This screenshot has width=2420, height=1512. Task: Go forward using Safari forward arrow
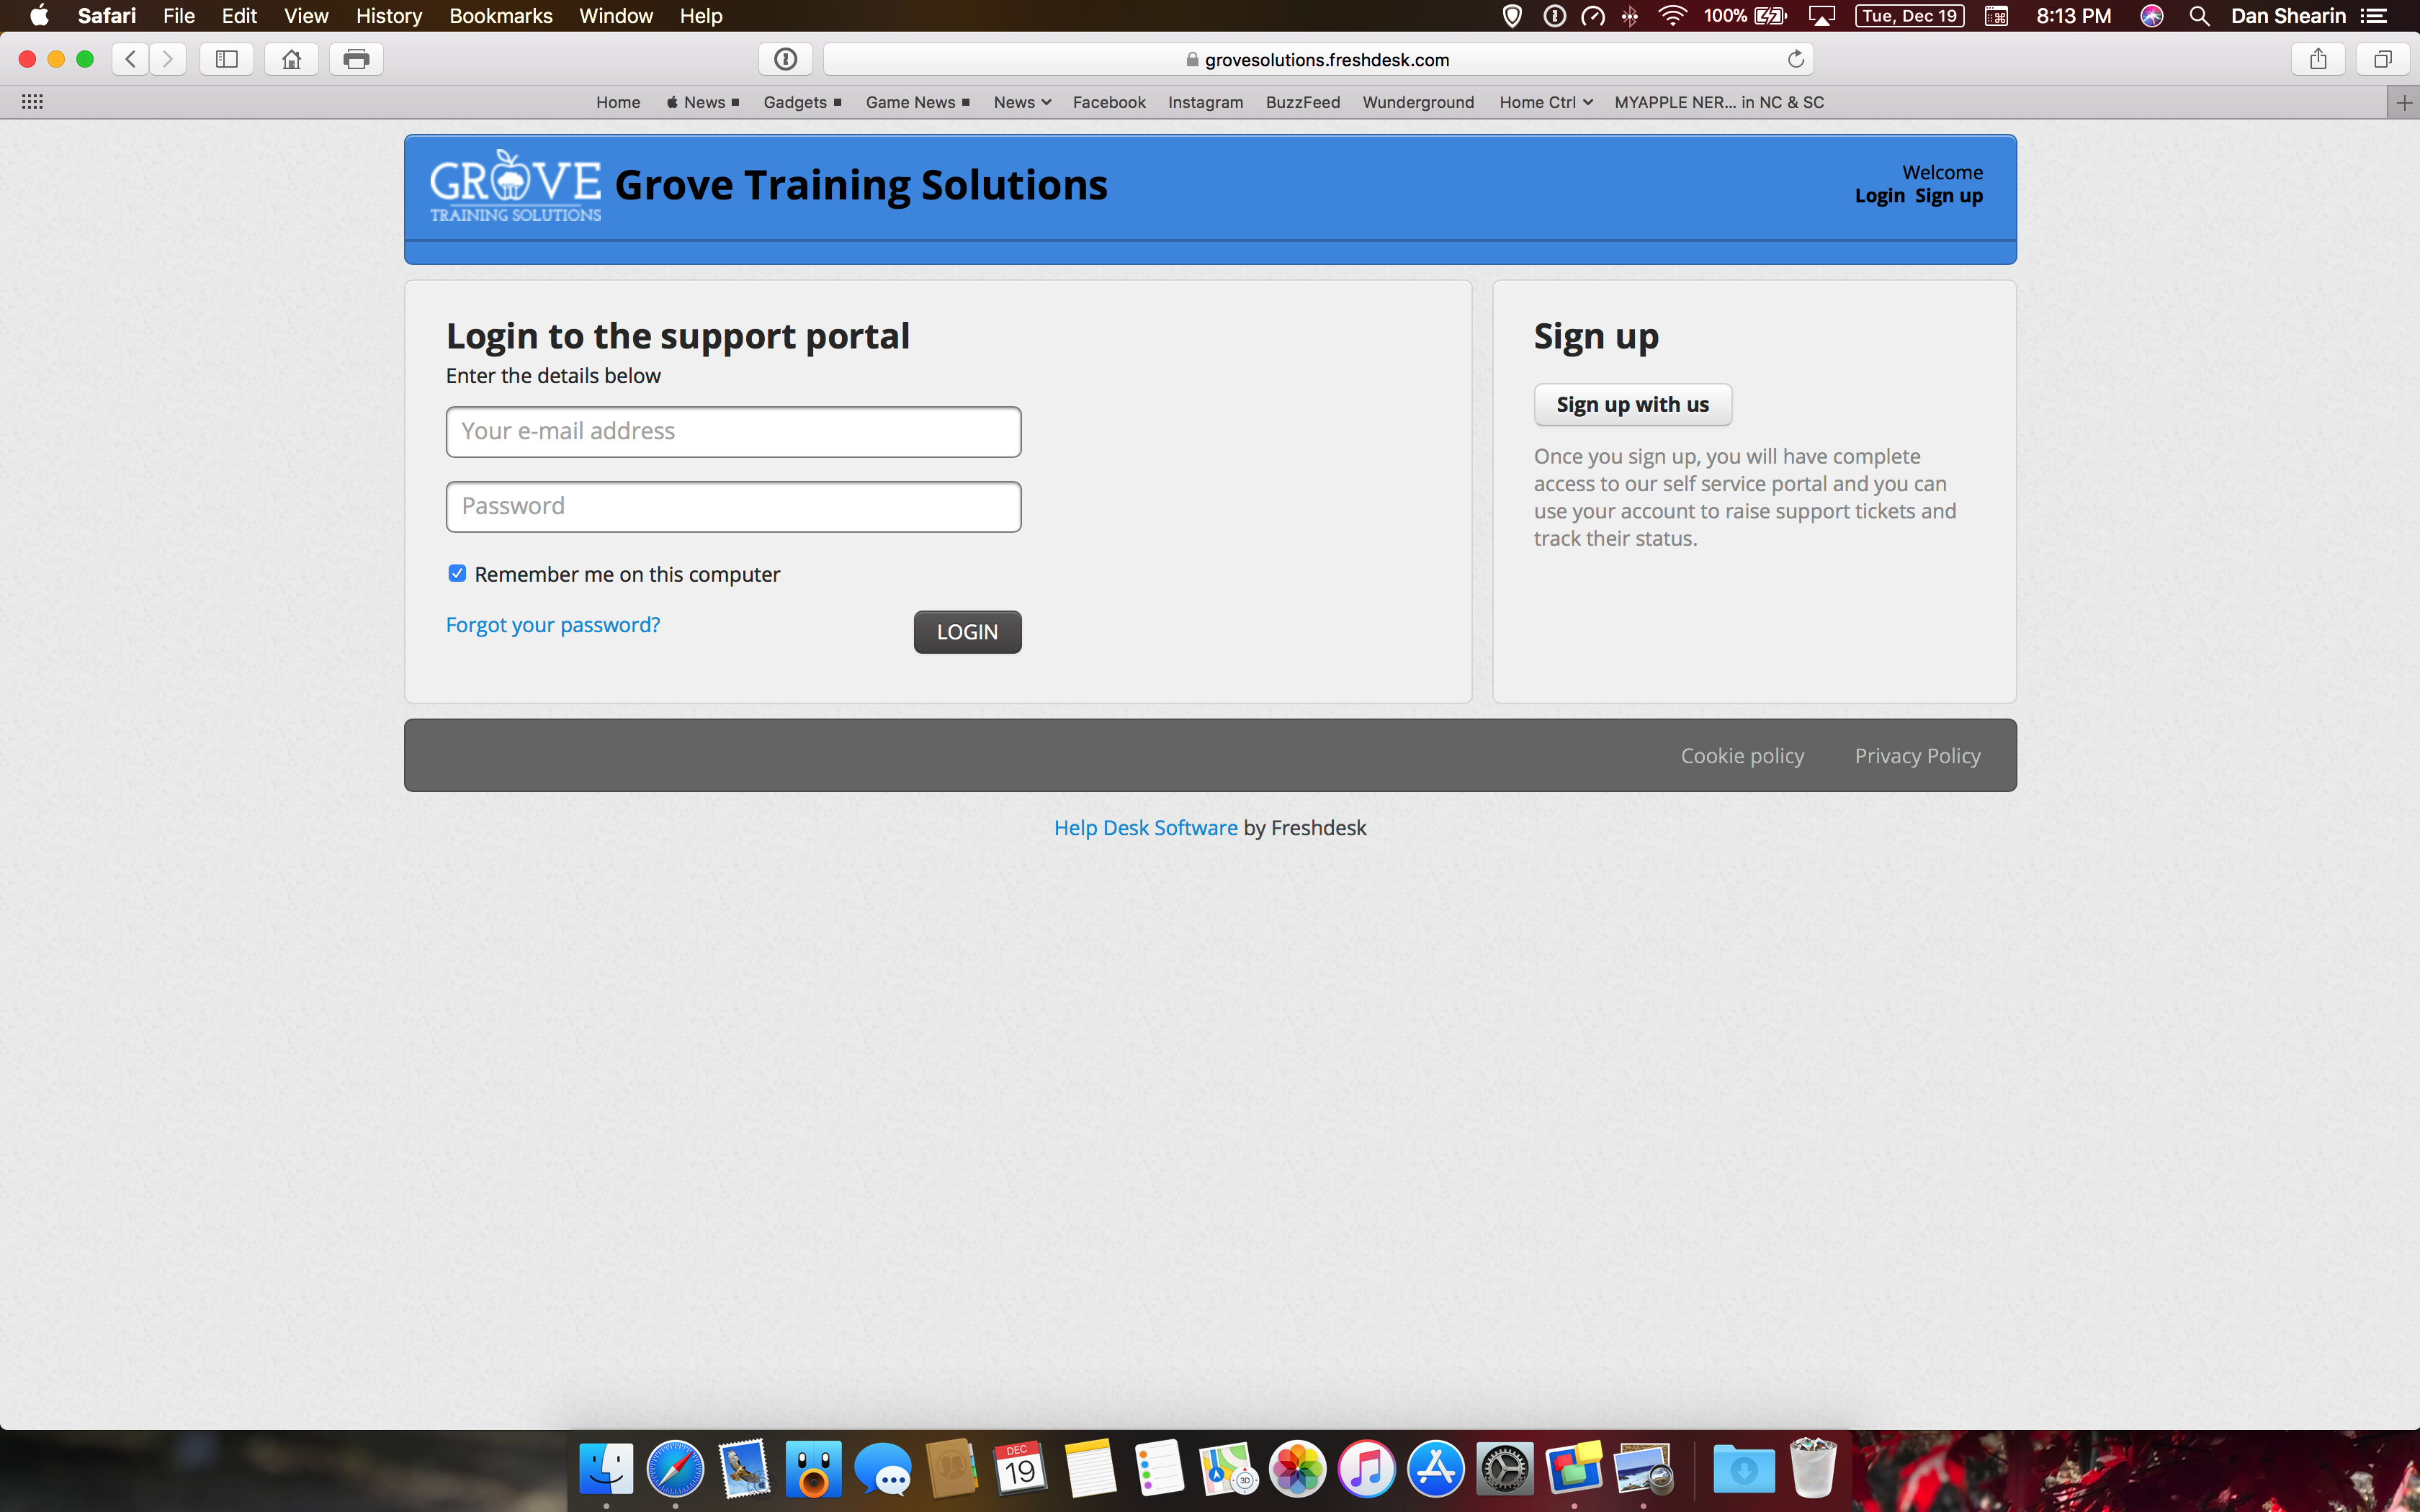168,59
